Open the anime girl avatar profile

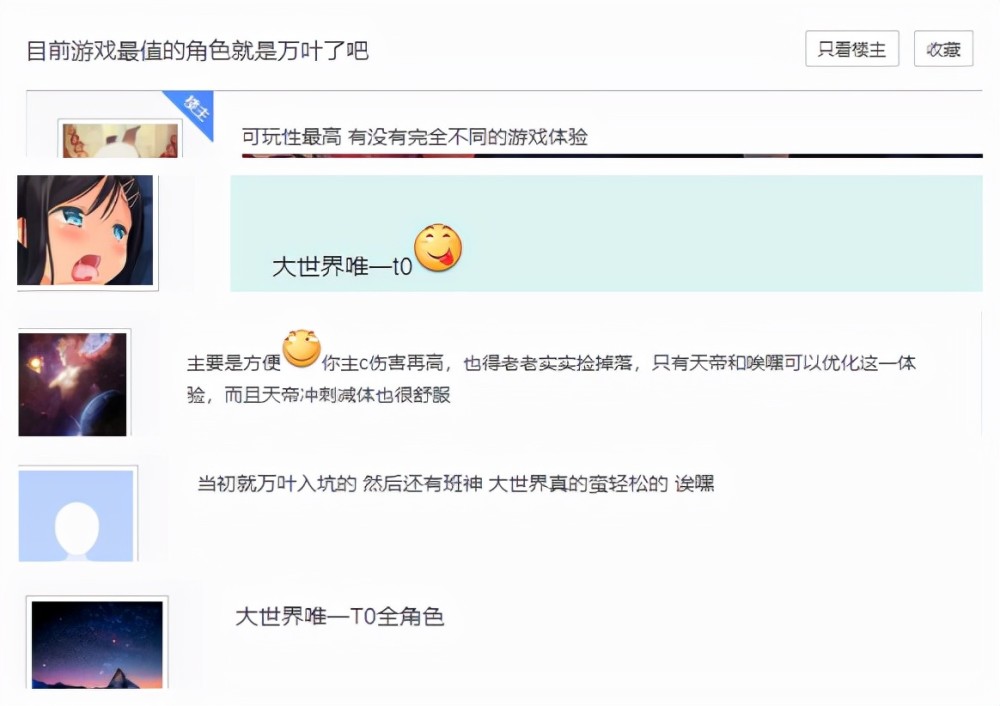pyautogui.click(x=85, y=230)
